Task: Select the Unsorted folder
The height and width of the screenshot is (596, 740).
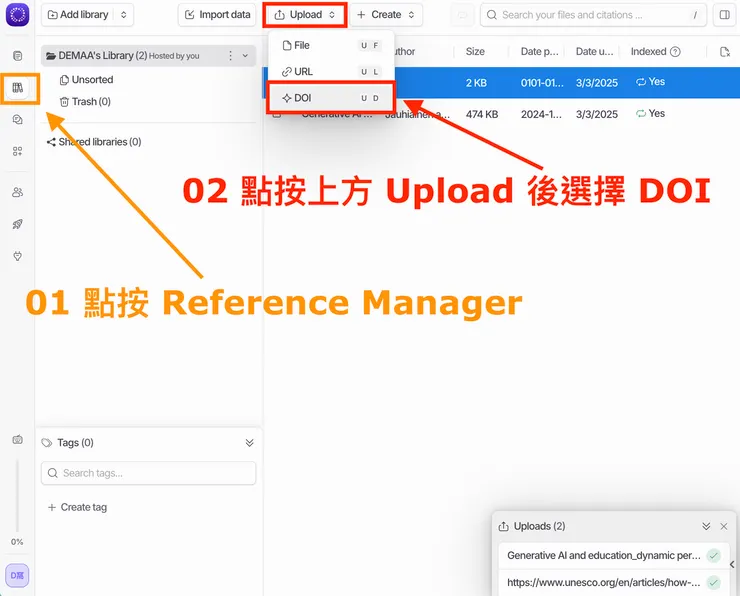Action: (x=86, y=80)
